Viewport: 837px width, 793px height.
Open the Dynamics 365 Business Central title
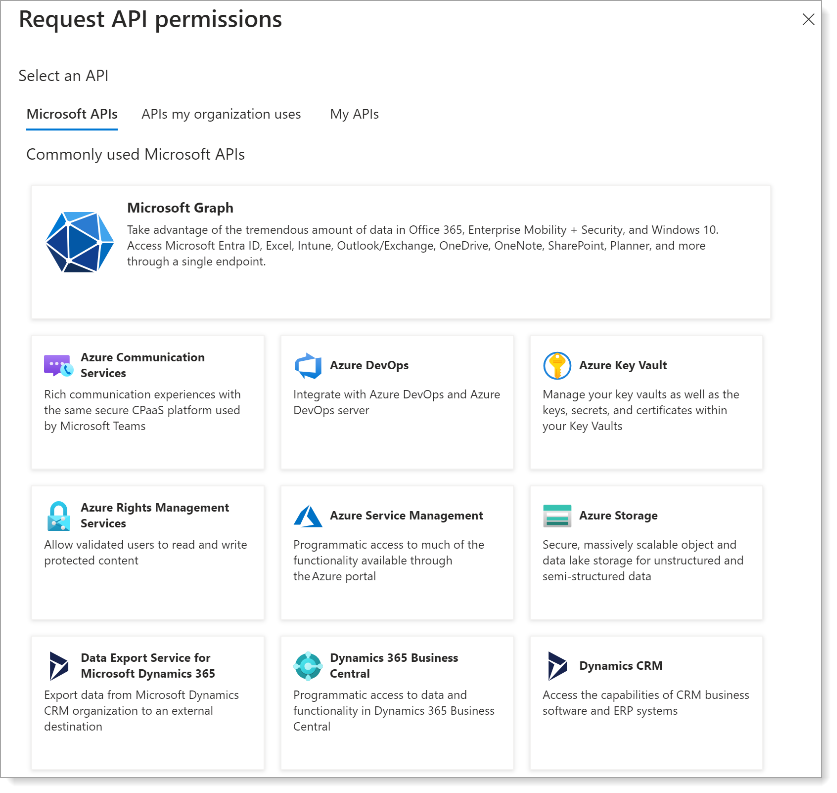click(x=394, y=665)
